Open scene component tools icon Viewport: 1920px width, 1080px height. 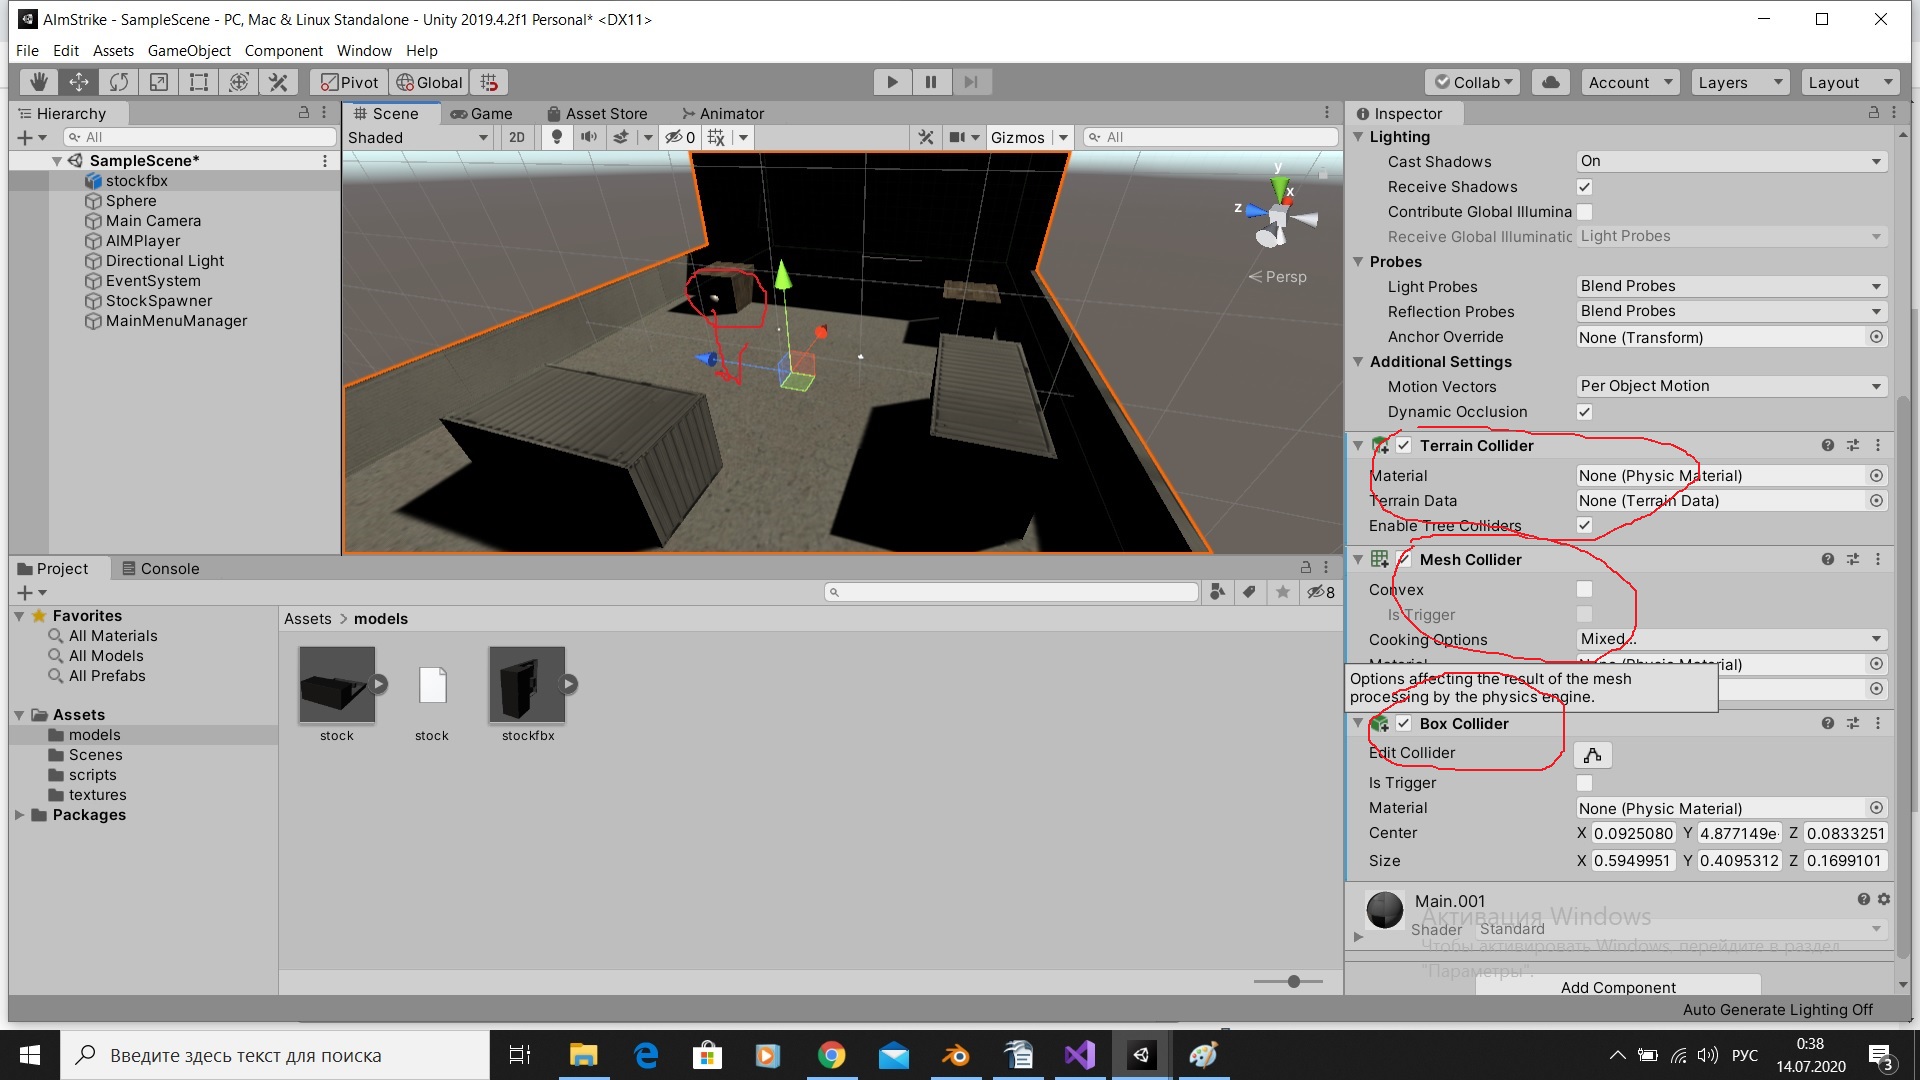point(926,137)
